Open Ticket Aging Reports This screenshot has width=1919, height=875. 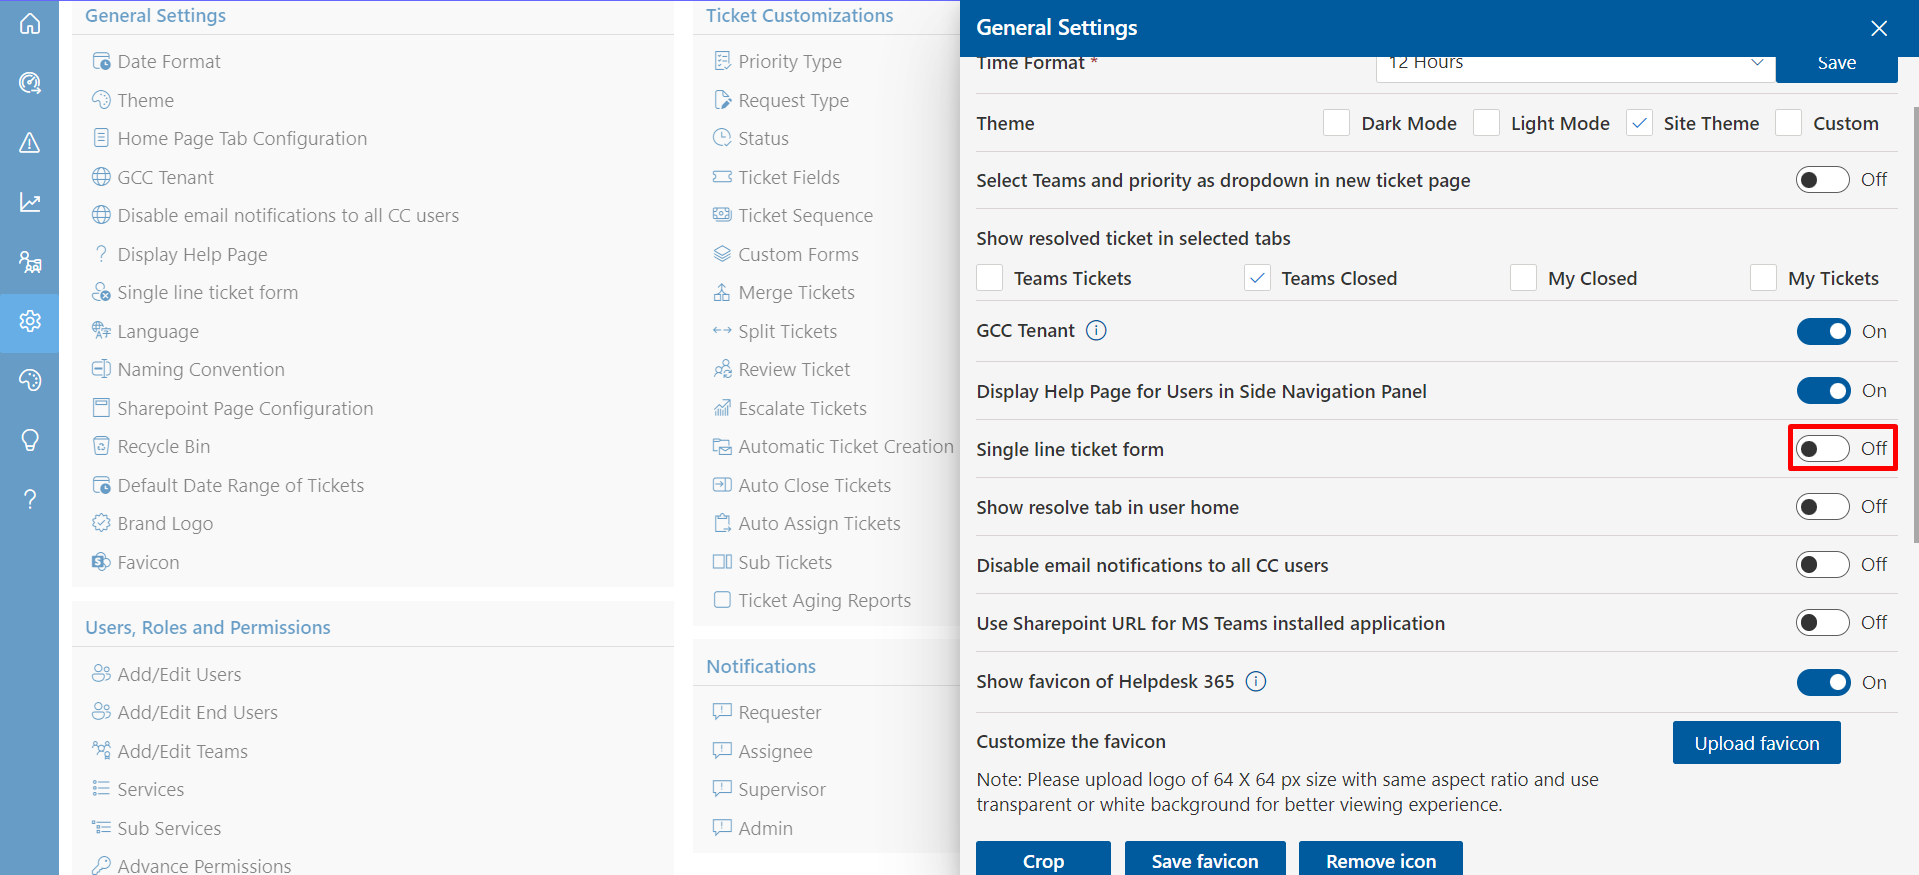tap(824, 600)
